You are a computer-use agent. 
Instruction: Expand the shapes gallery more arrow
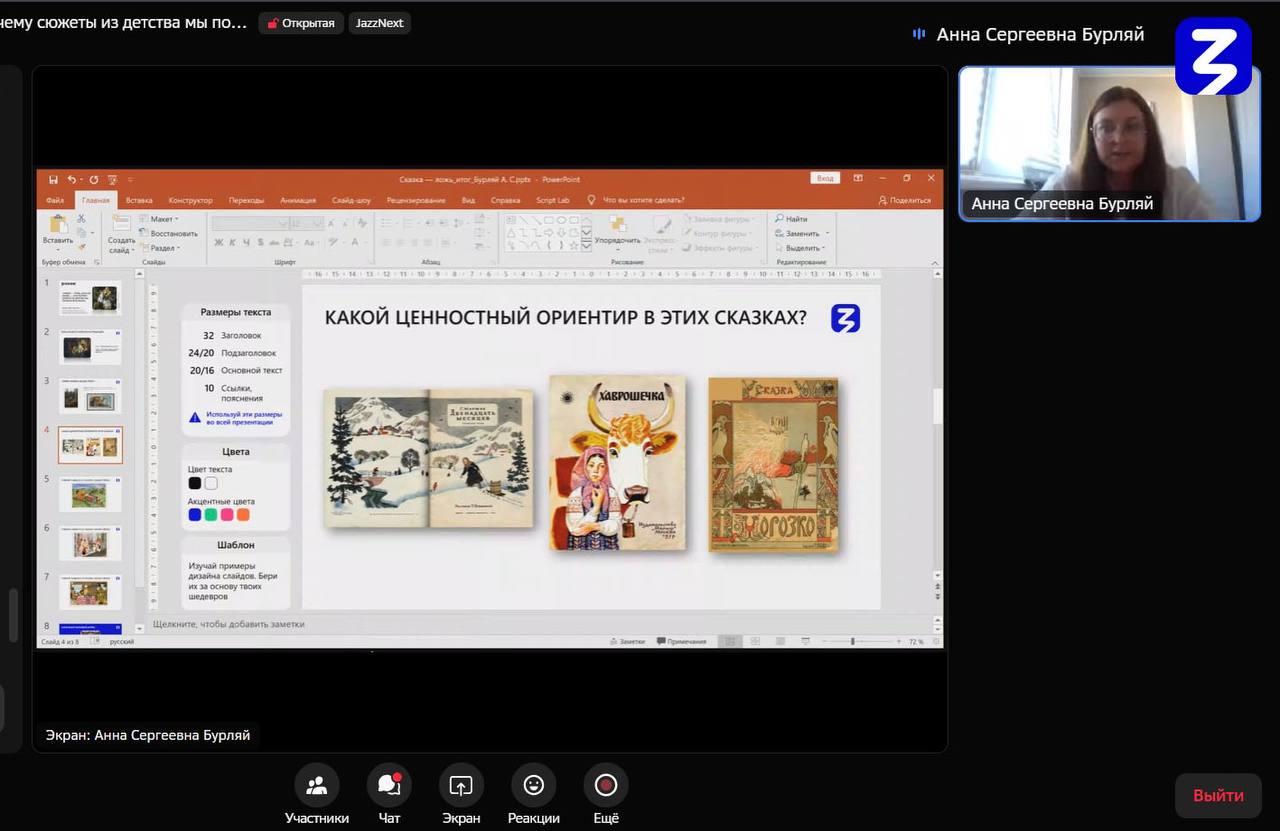click(x=587, y=245)
